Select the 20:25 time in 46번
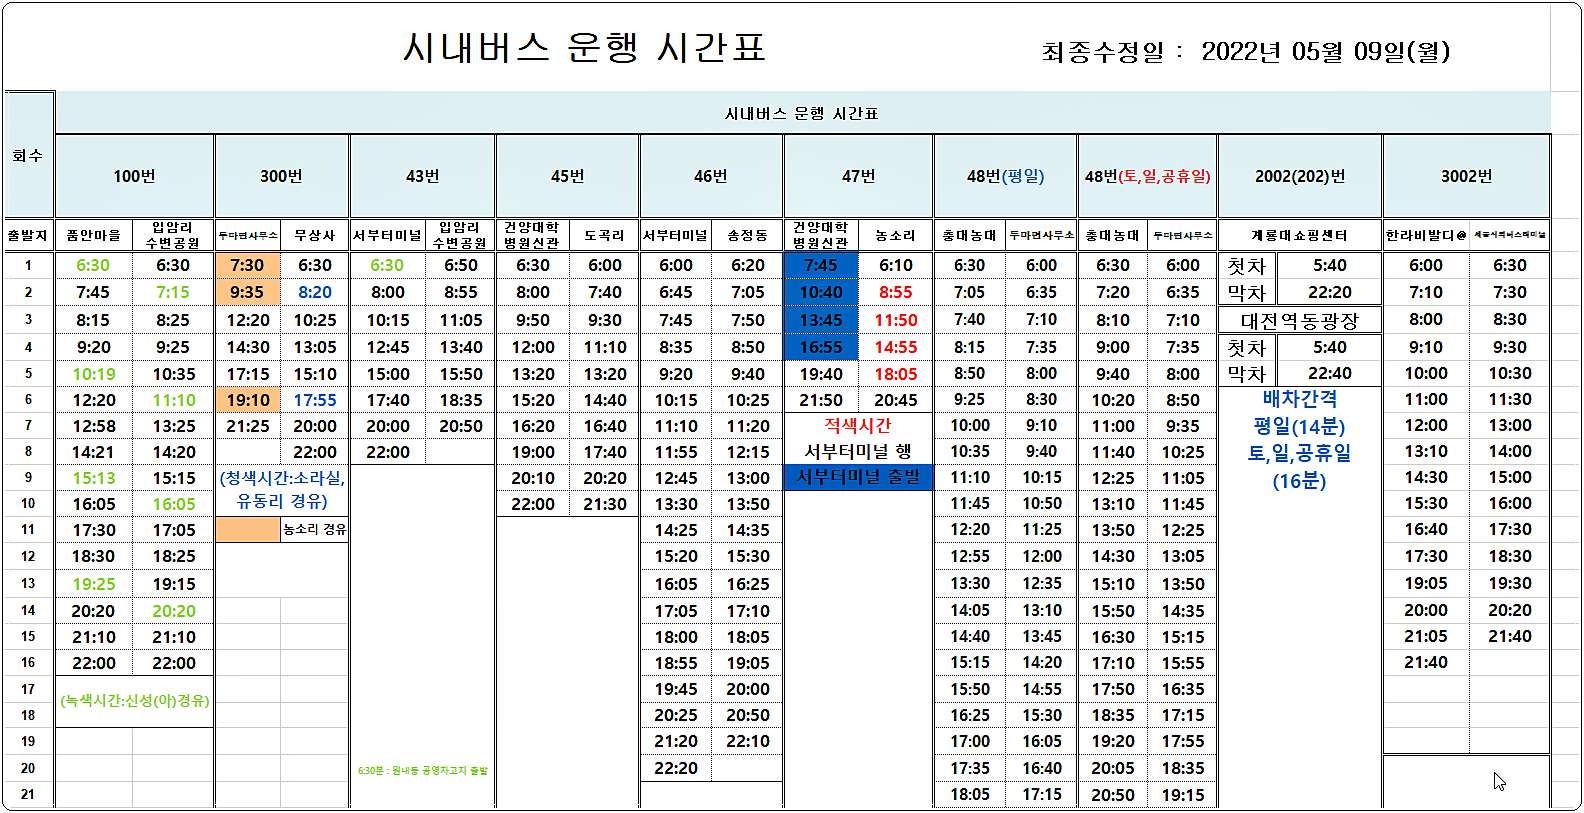1584x813 pixels. tap(676, 715)
